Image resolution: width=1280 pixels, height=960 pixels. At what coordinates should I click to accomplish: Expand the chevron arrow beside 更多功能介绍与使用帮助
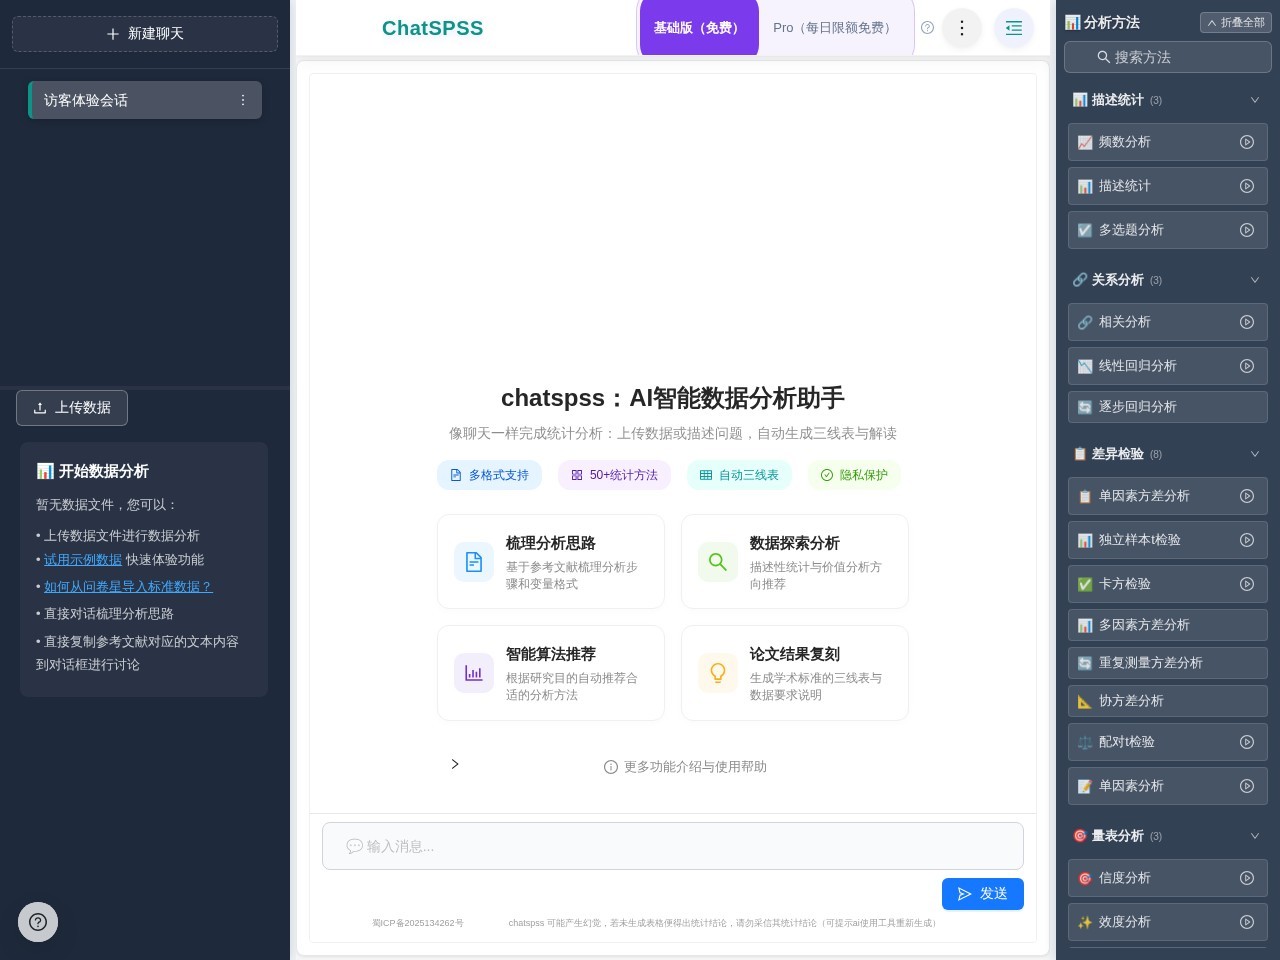[x=455, y=764]
